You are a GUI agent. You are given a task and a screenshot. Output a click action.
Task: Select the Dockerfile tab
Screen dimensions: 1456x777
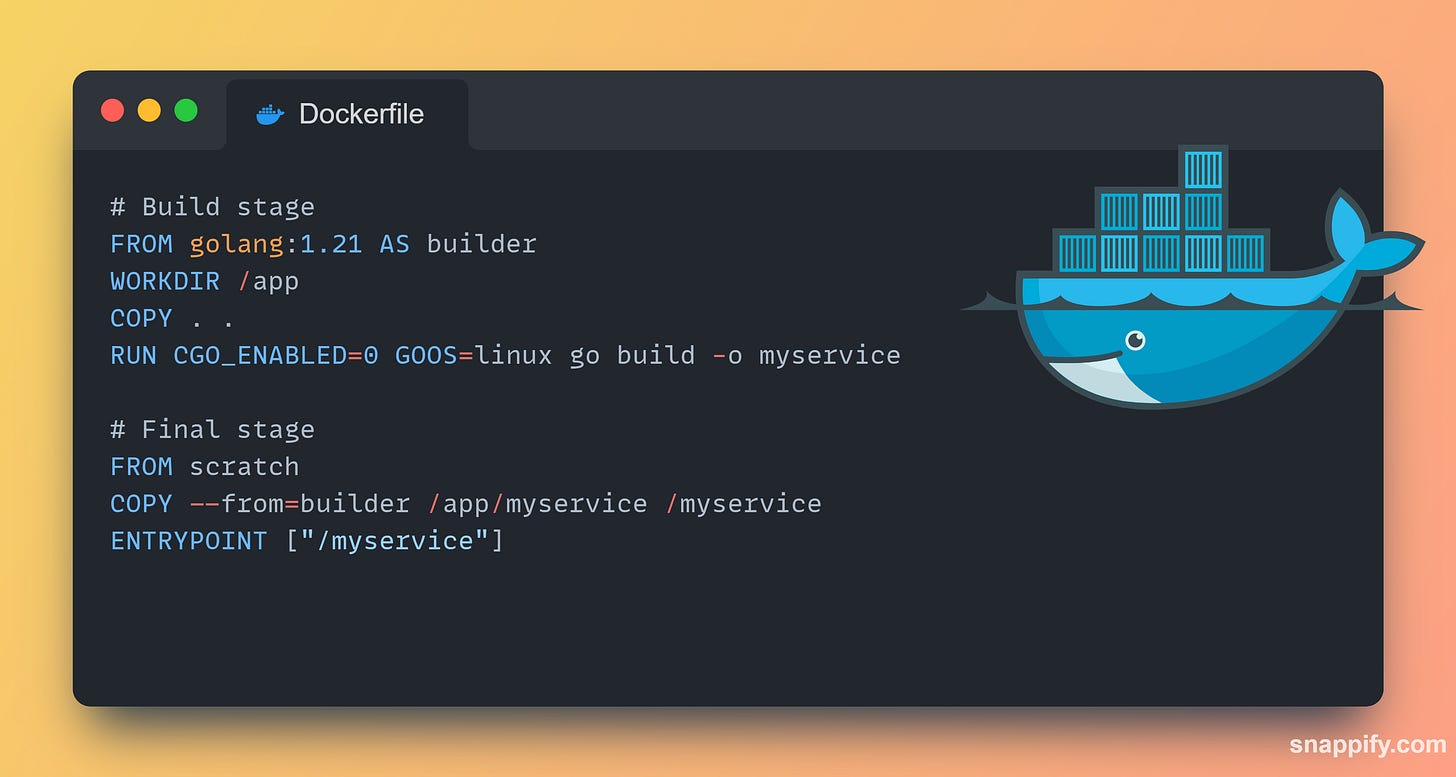tap(347, 114)
